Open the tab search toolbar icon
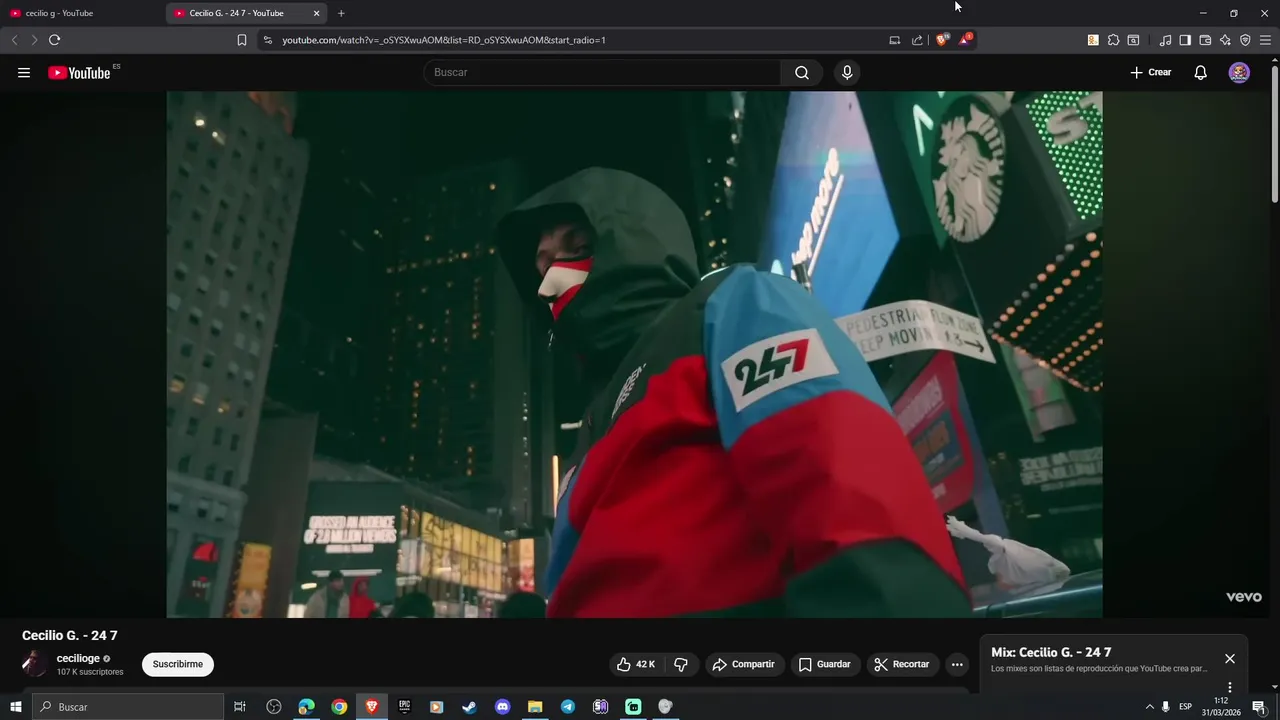The height and width of the screenshot is (720, 1280). pyautogui.click(x=1133, y=40)
